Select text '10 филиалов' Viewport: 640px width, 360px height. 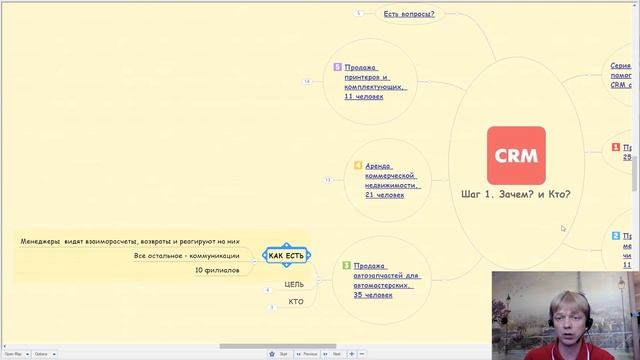click(217, 270)
